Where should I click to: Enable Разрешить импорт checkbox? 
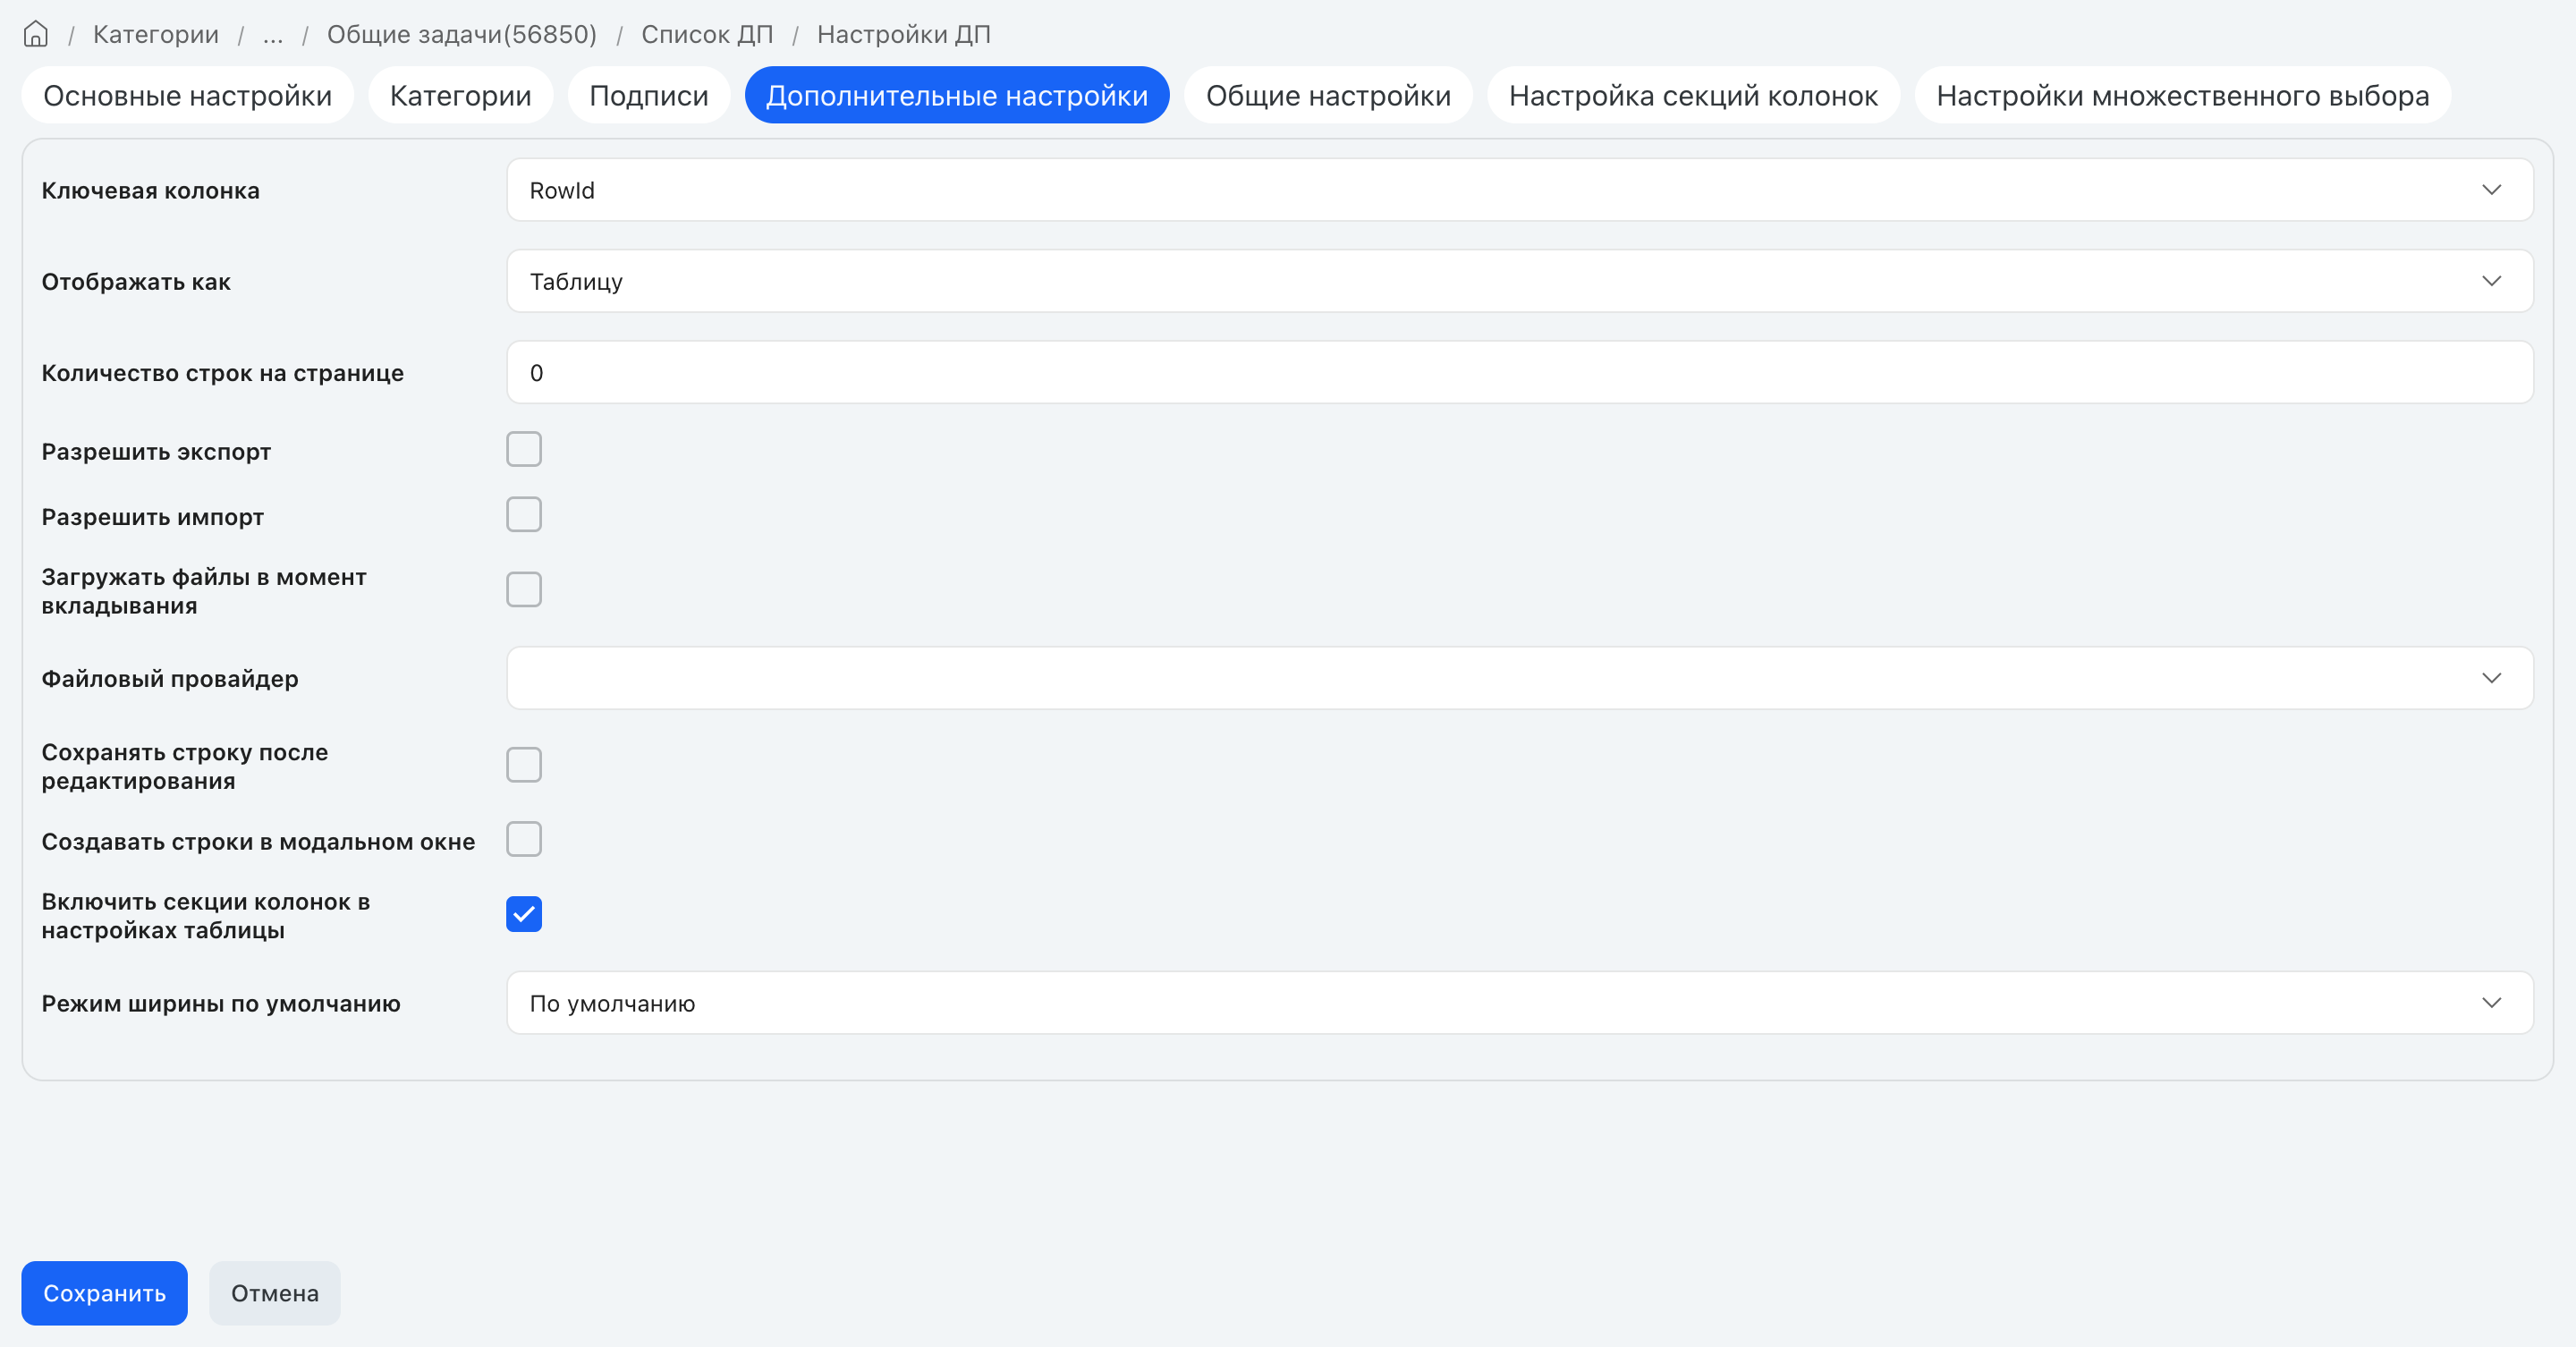(524, 515)
